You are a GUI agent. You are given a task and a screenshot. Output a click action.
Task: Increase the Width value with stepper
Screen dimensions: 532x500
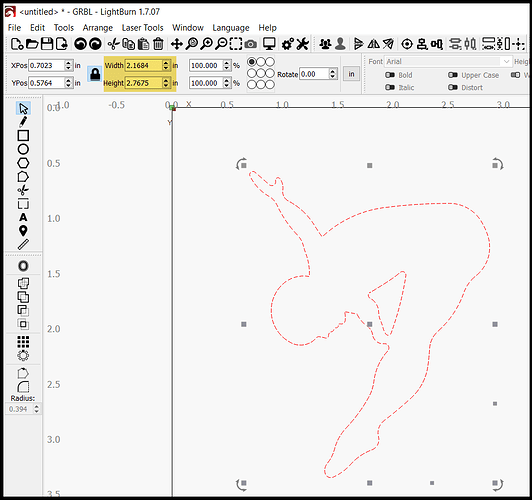coord(166,63)
